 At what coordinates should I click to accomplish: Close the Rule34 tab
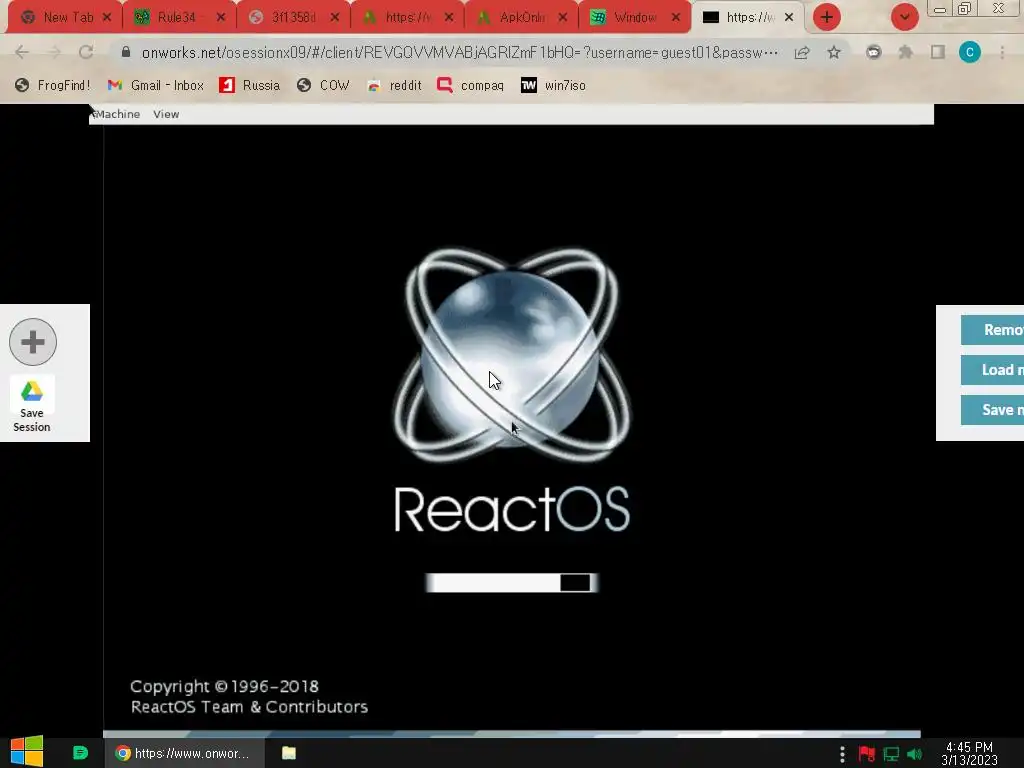pyautogui.click(x=221, y=18)
